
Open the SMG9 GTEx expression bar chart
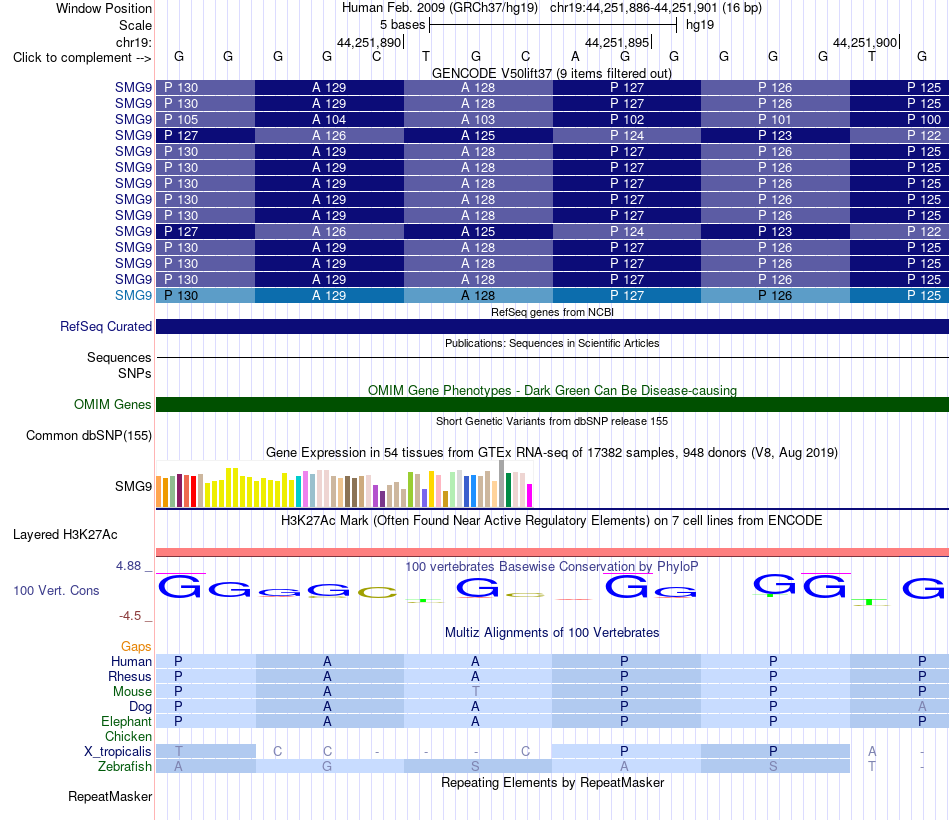click(344, 484)
